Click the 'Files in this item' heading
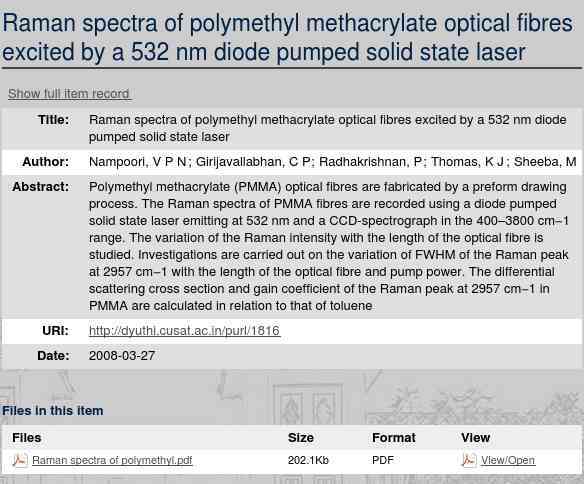This screenshot has height=484, width=584. 53,411
